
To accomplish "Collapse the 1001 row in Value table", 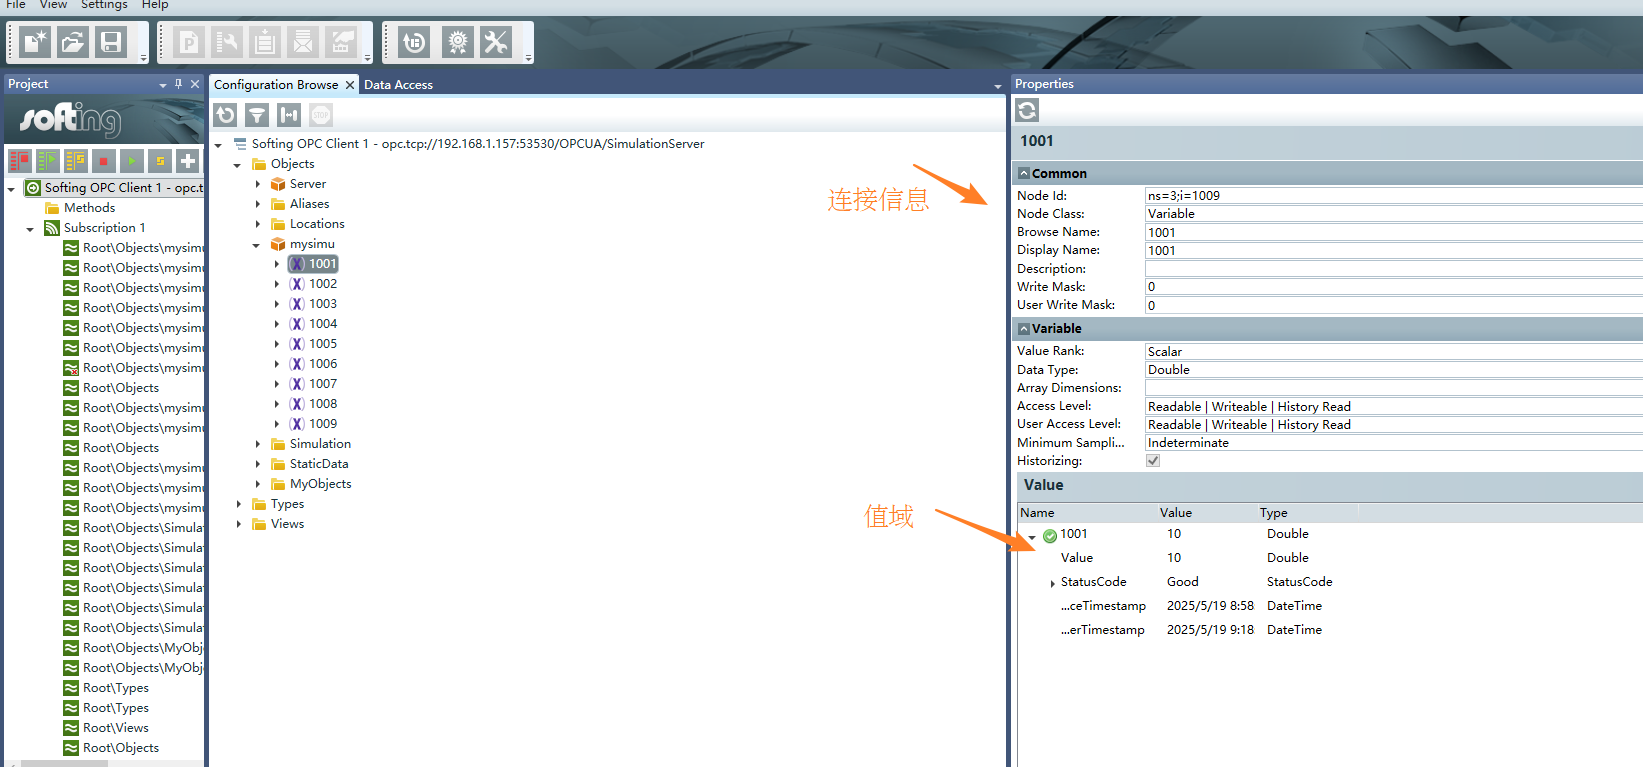I will pos(1032,537).
